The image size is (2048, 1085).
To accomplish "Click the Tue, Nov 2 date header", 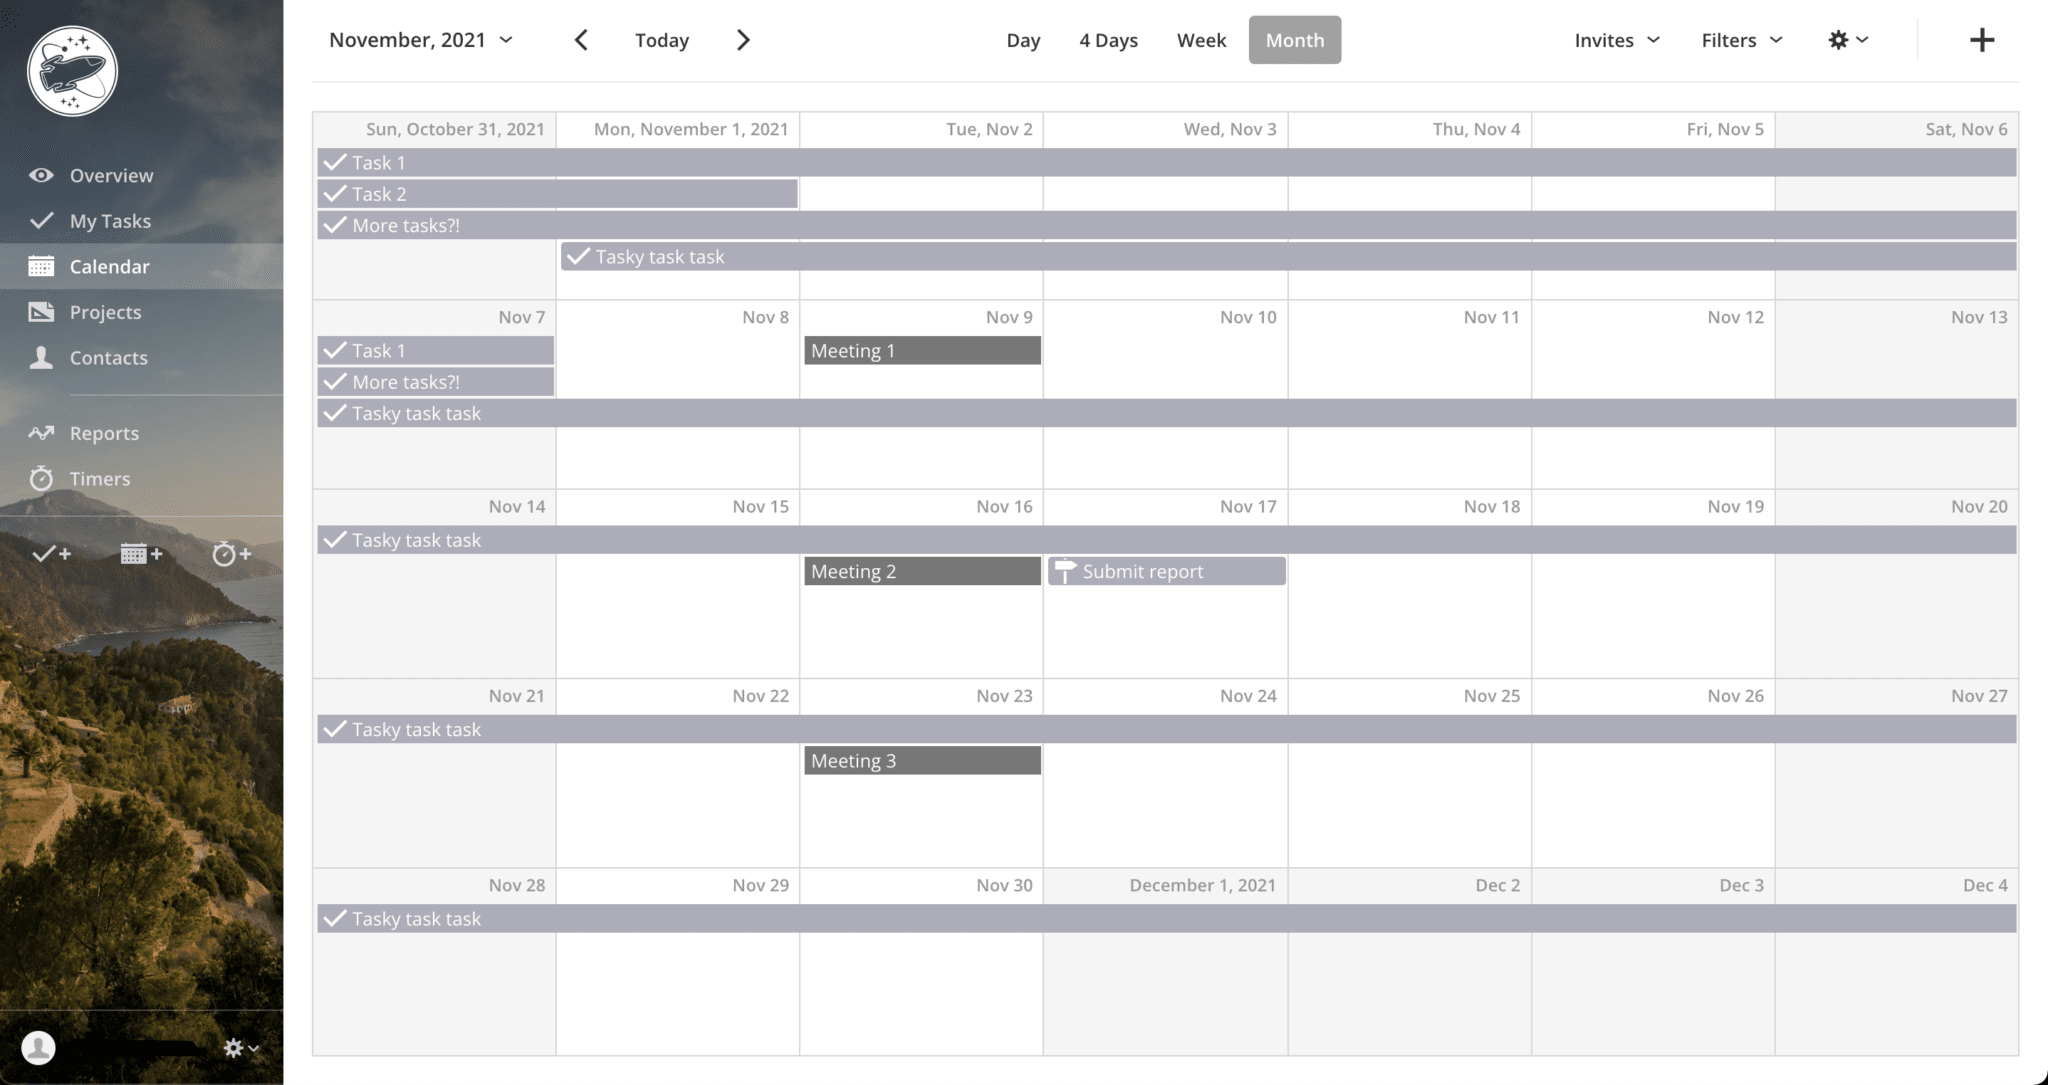I will pyautogui.click(x=989, y=129).
